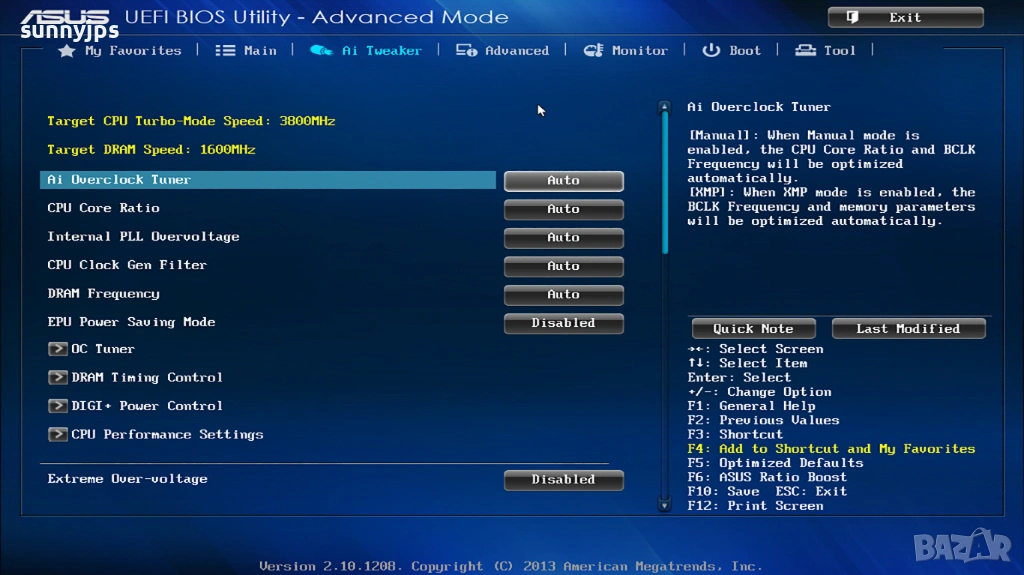Screen dimensions: 1024x575
Task: Click the My Favorites star icon
Action: [67, 51]
